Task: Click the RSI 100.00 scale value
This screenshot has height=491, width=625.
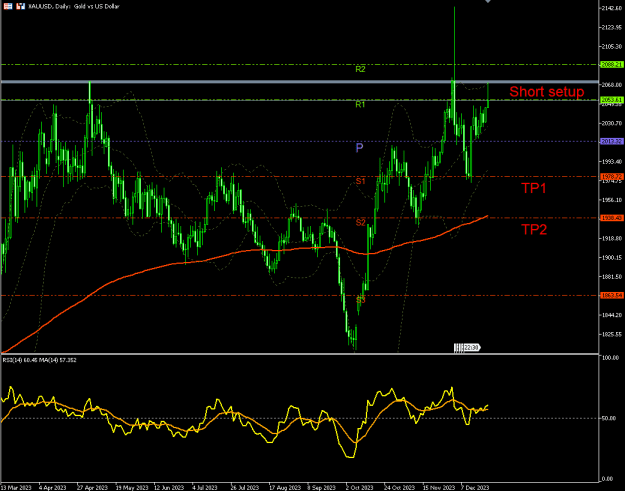Action: tap(611, 358)
